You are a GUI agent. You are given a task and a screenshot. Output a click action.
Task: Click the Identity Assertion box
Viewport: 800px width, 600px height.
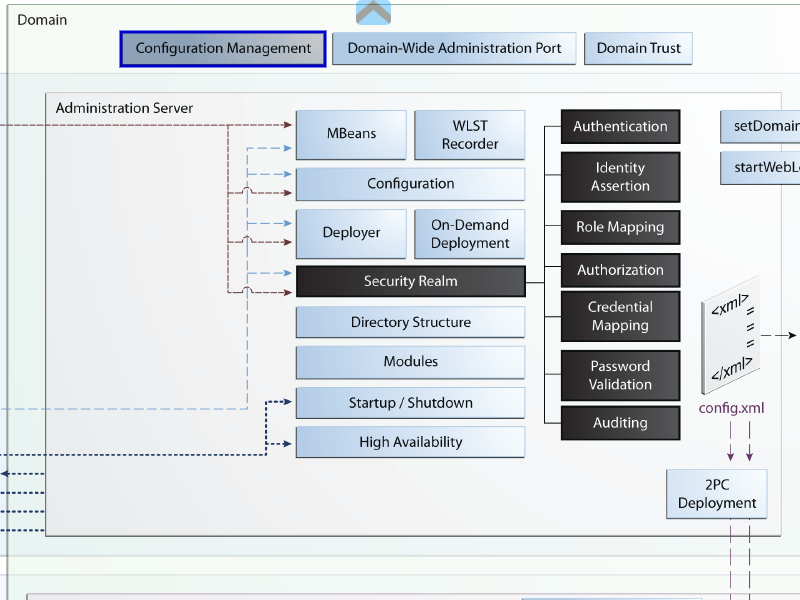[x=620, y=177]
